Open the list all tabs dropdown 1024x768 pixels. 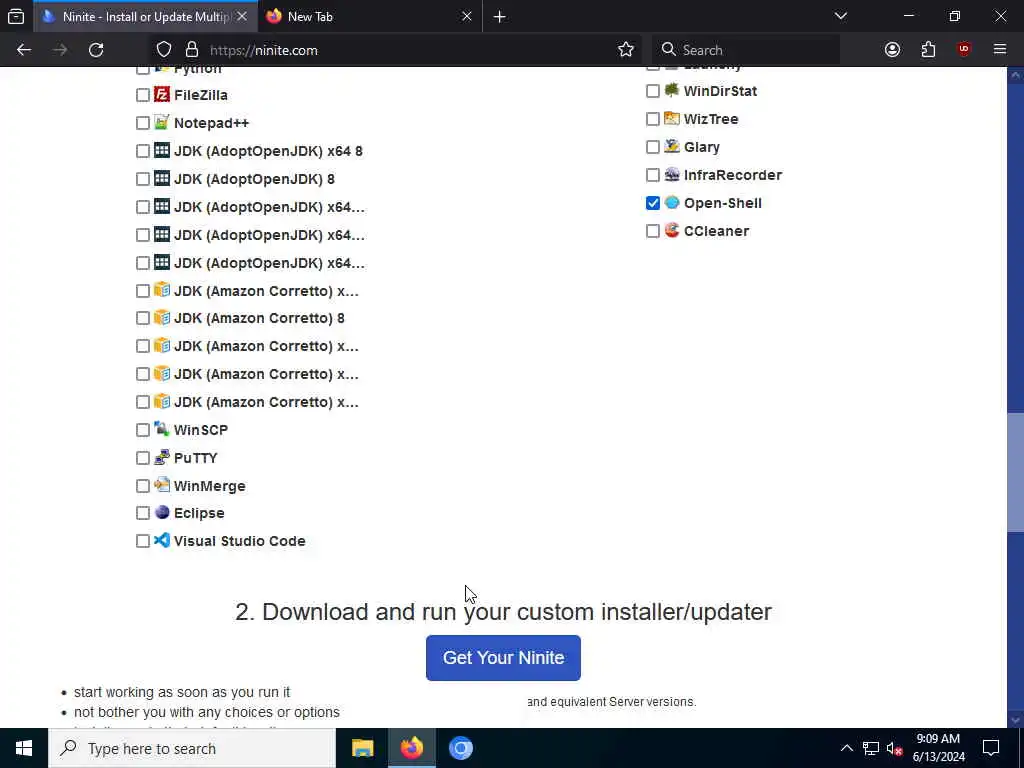840,16
